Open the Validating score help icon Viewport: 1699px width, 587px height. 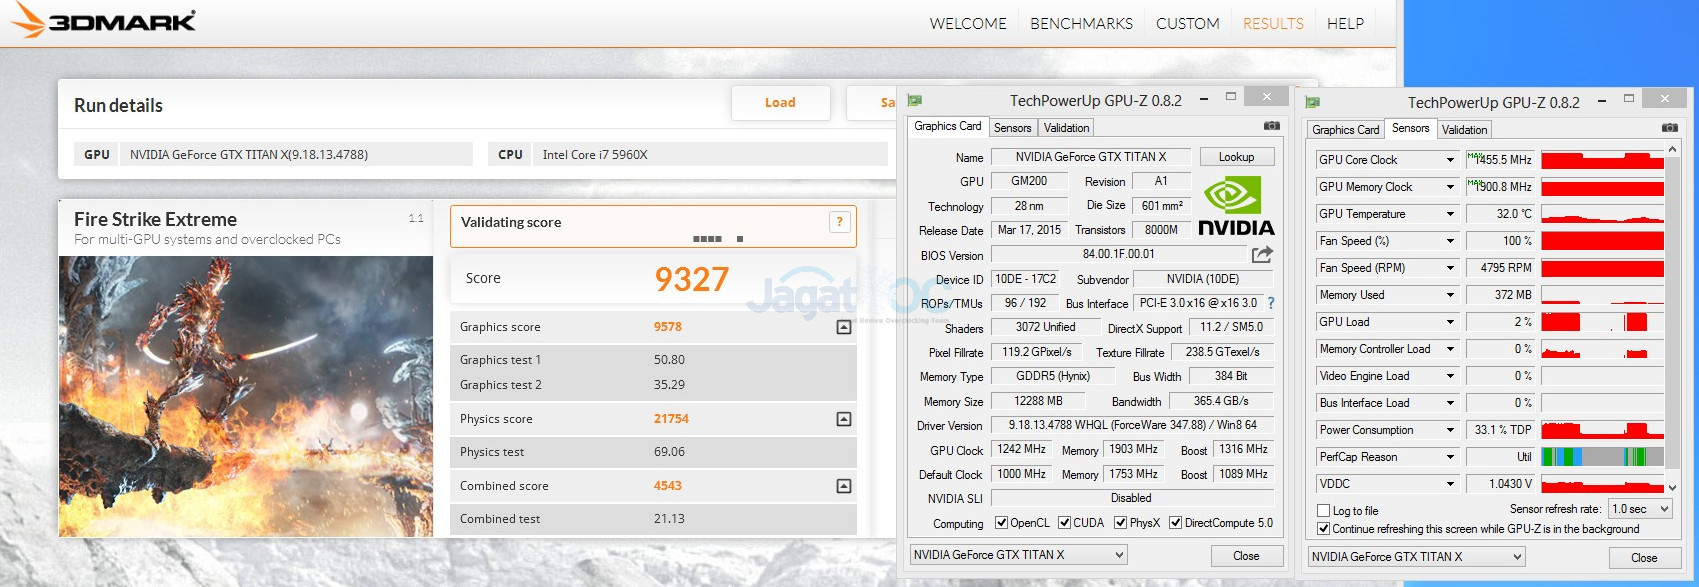tap(839, 222)
